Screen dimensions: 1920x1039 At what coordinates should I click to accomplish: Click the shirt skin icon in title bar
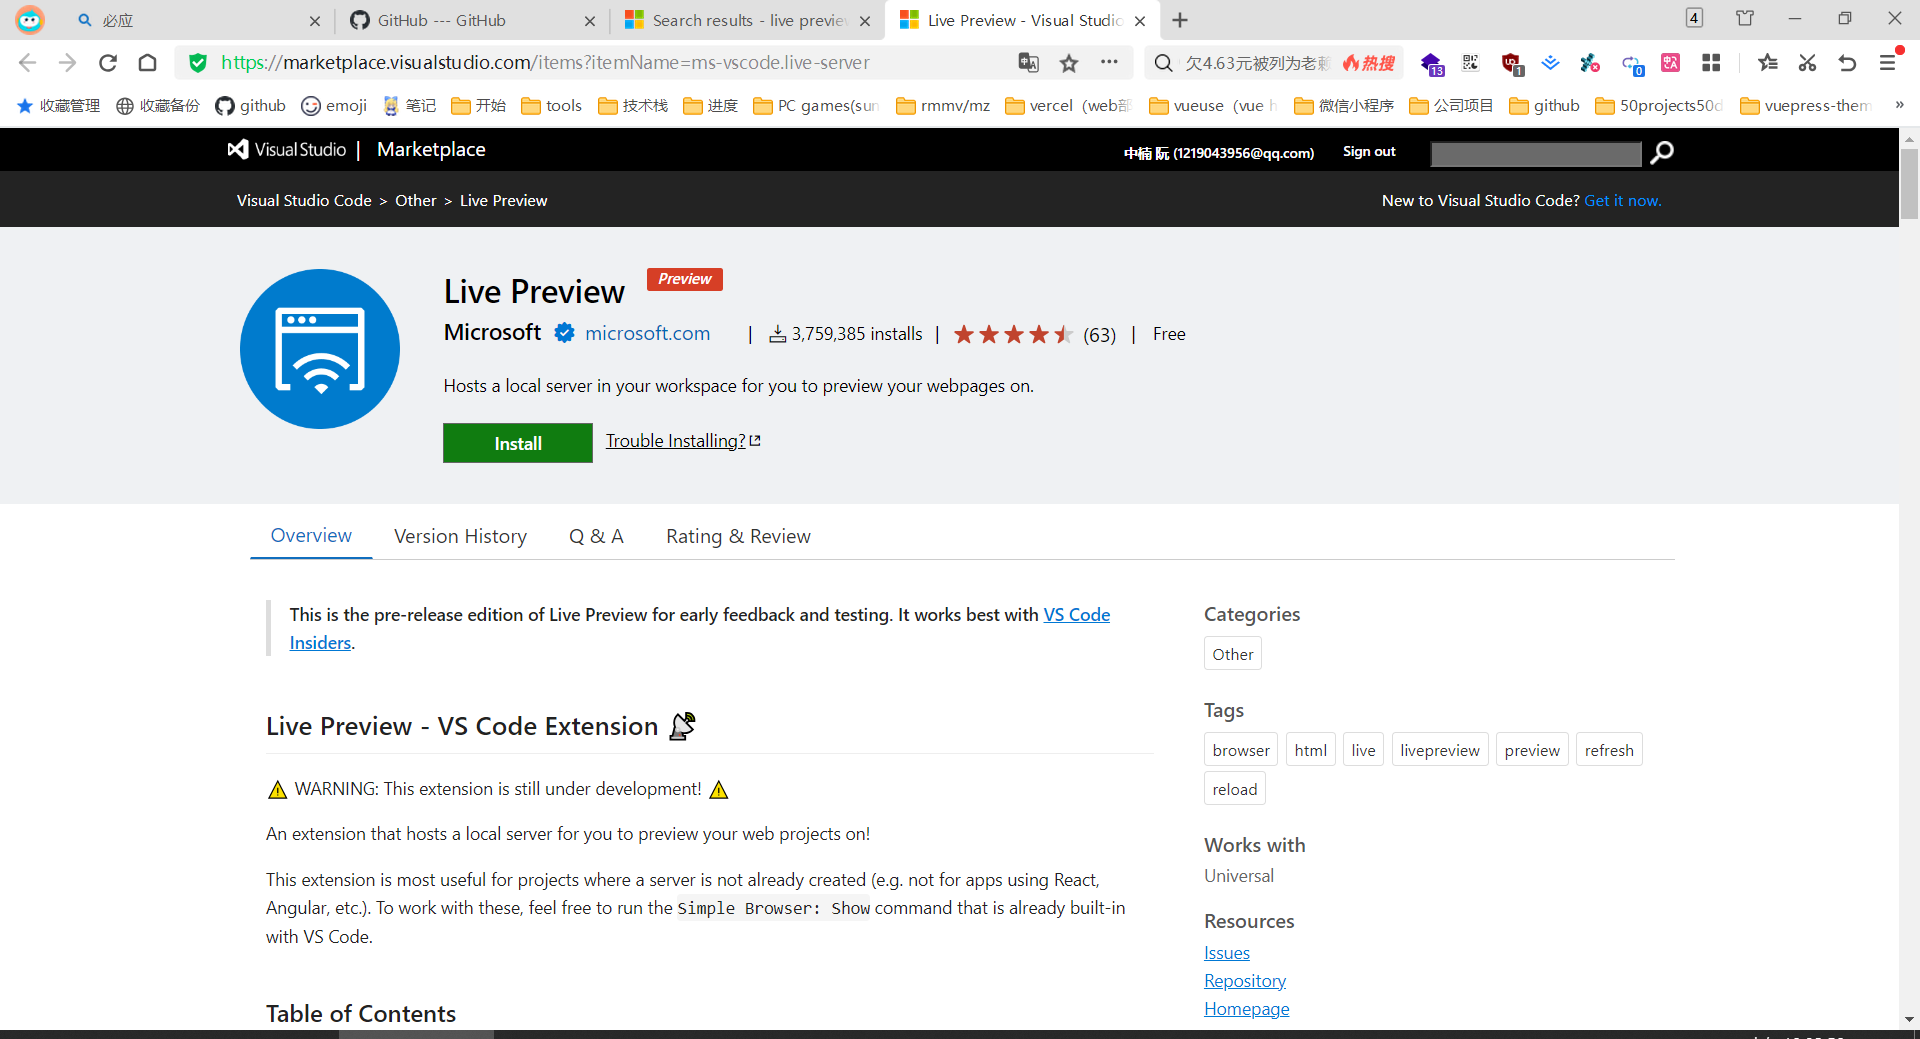(x=1745, y=18)
